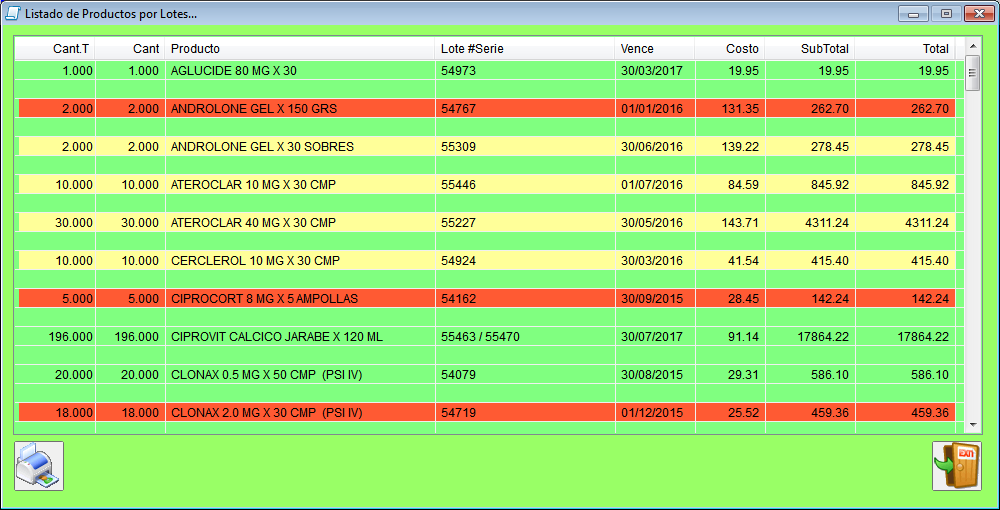The width and height of the screenshot is (1000, 510).
Task: Click the Costo column header
Action: (x=730, y=48)
